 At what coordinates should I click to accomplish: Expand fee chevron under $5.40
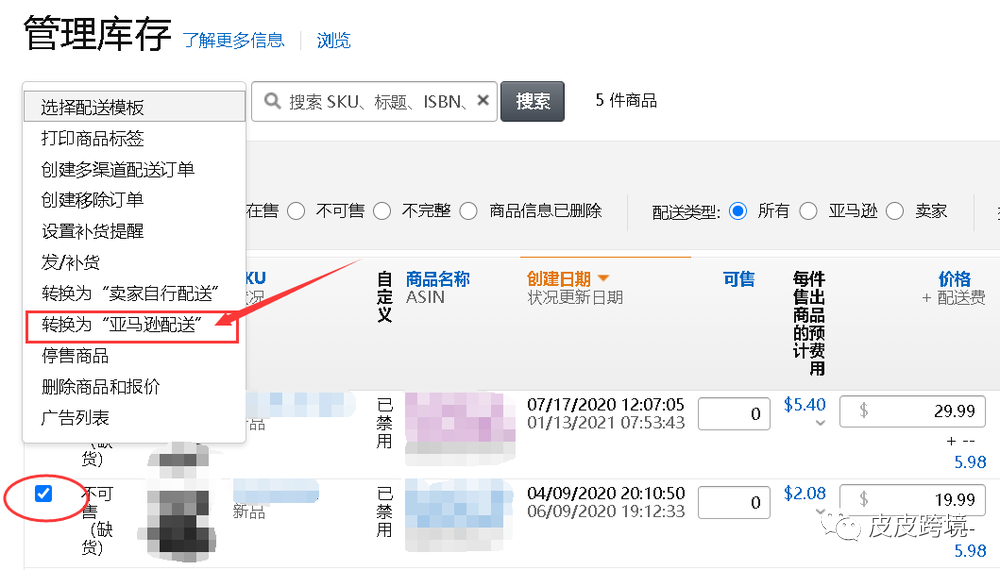point(820,423)
